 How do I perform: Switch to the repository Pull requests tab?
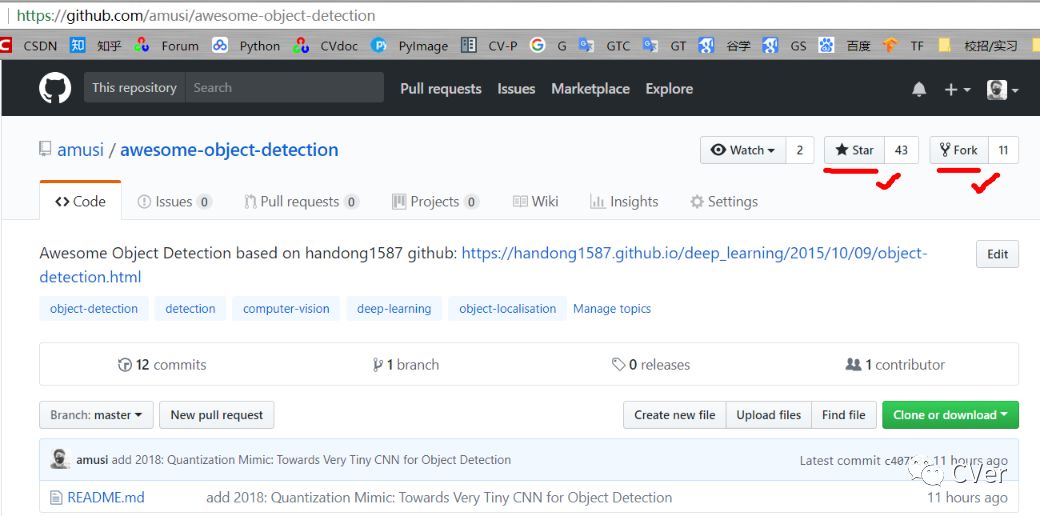coord(302,202)
